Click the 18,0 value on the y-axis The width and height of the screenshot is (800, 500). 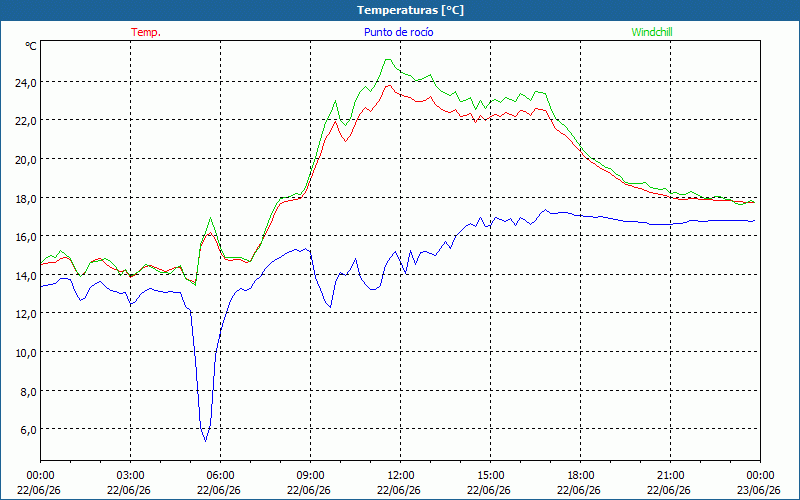coord(25,198)
